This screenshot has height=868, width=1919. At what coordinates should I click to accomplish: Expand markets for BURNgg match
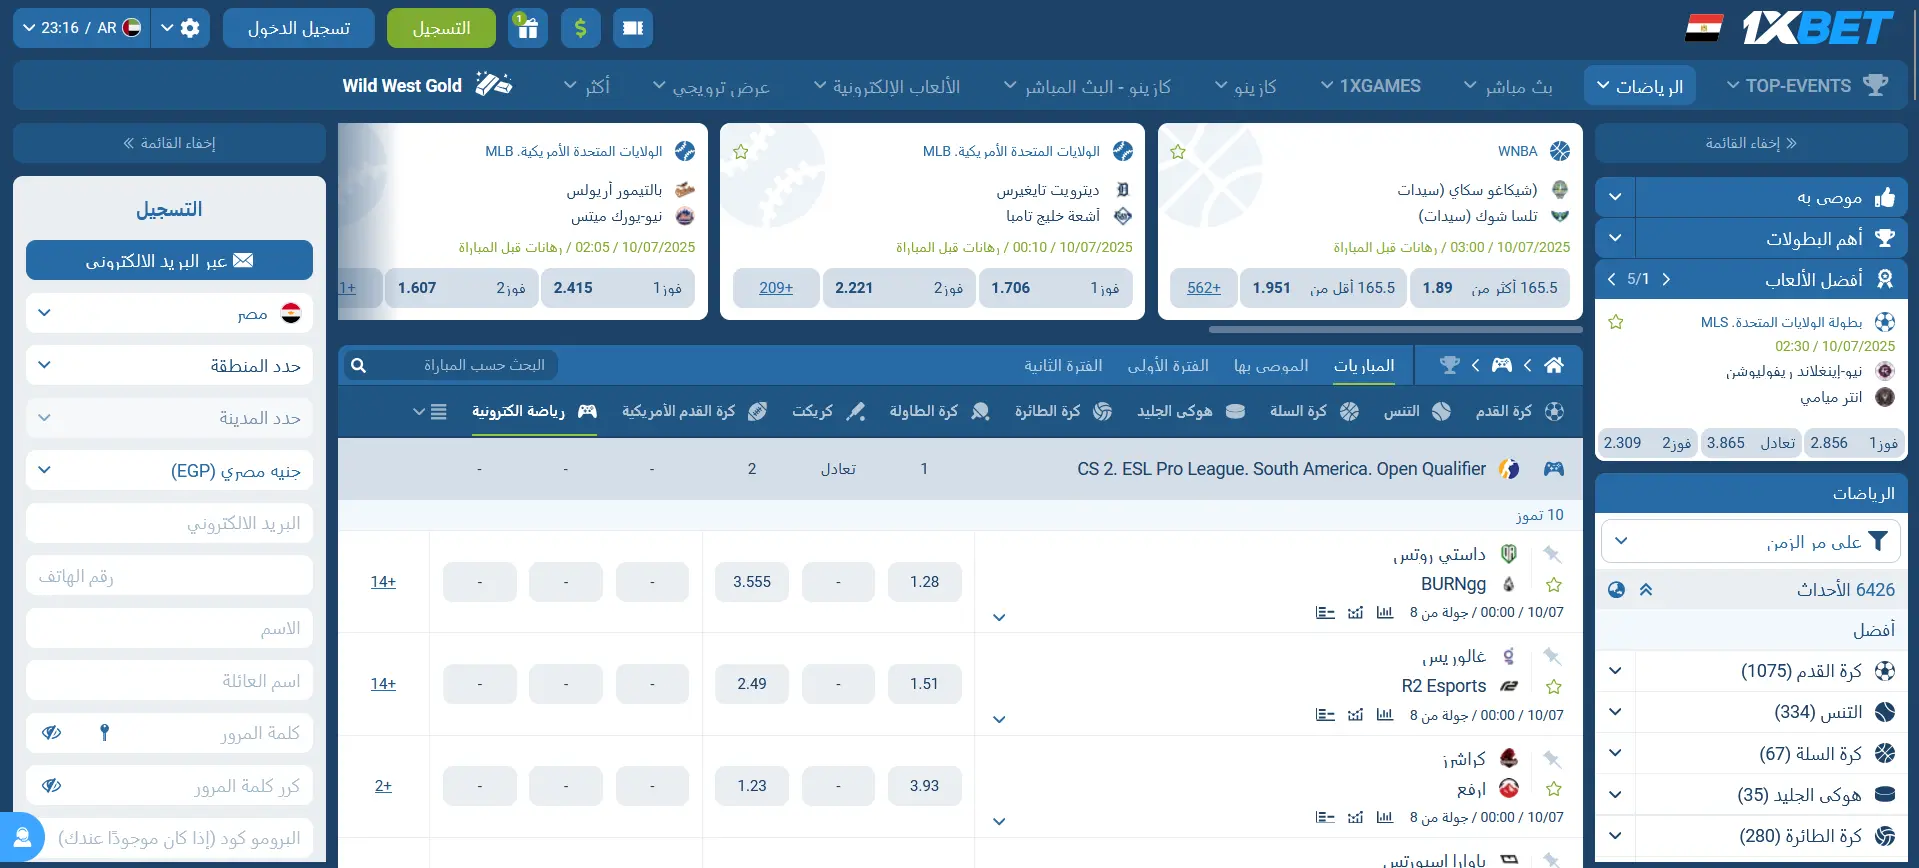998,617
